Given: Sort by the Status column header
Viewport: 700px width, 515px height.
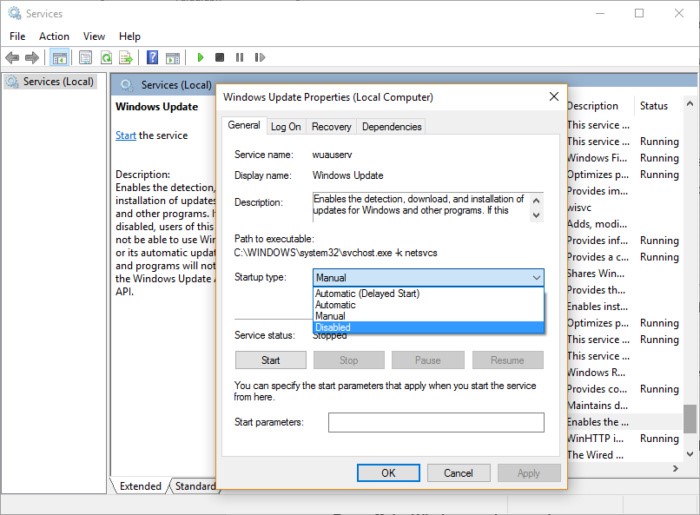Looking at the screenshot, I should tap(657, 106).
